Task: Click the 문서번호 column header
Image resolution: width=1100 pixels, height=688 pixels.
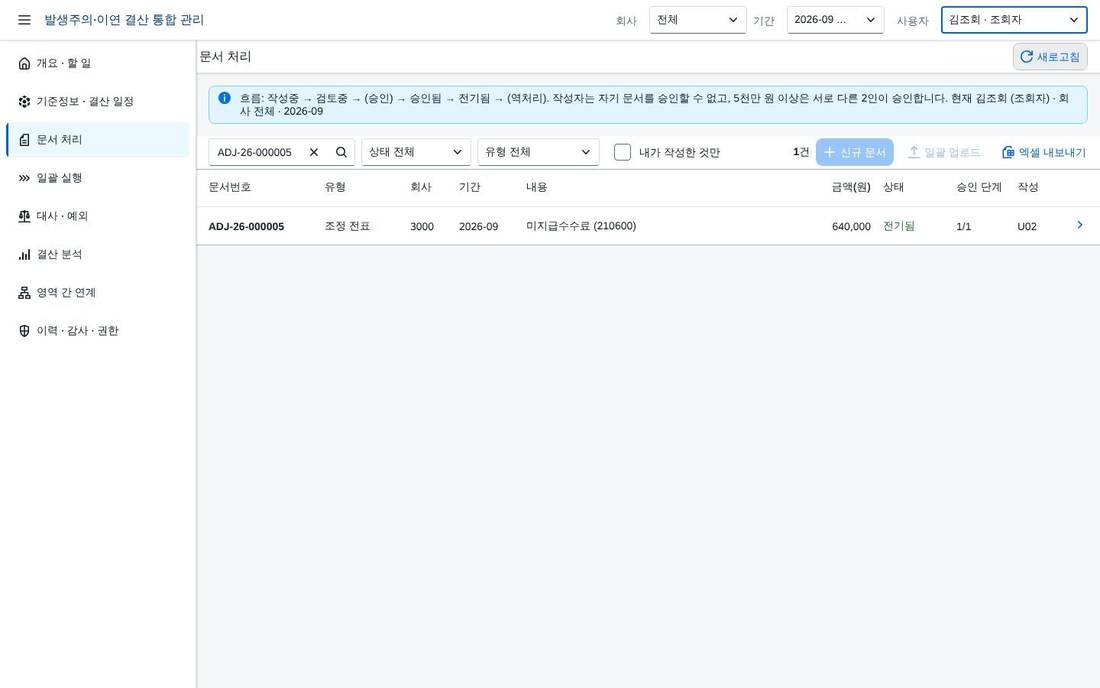Action: pyautogui.click(x=229, y=187)
